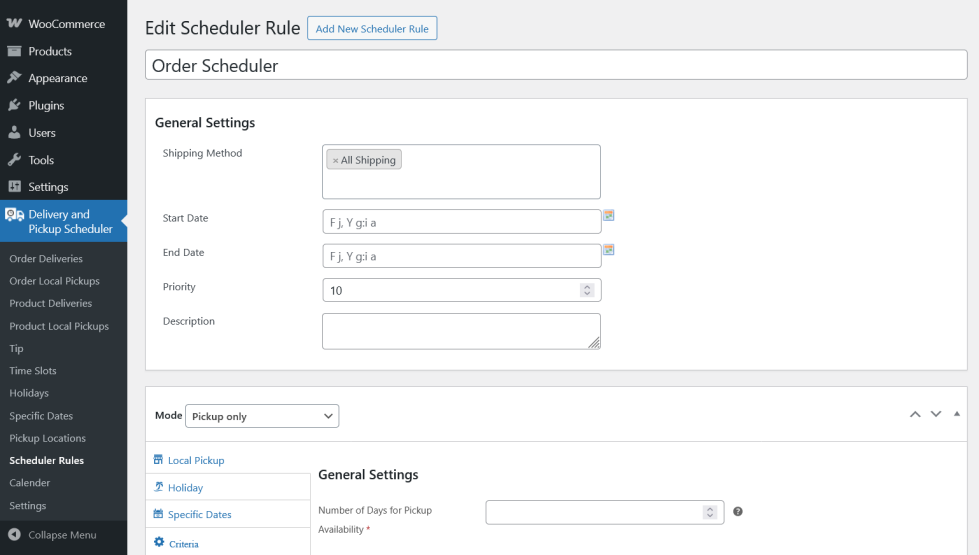
Task: Click the Description text area
Action: coord(461,331)
